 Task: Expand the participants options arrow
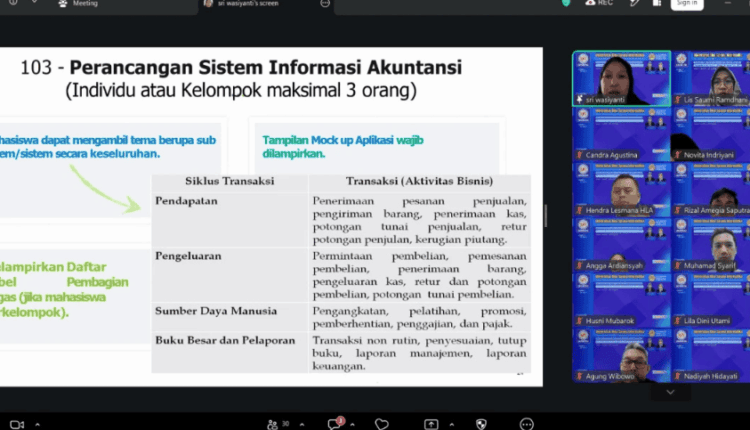click(x=302, y=424)
